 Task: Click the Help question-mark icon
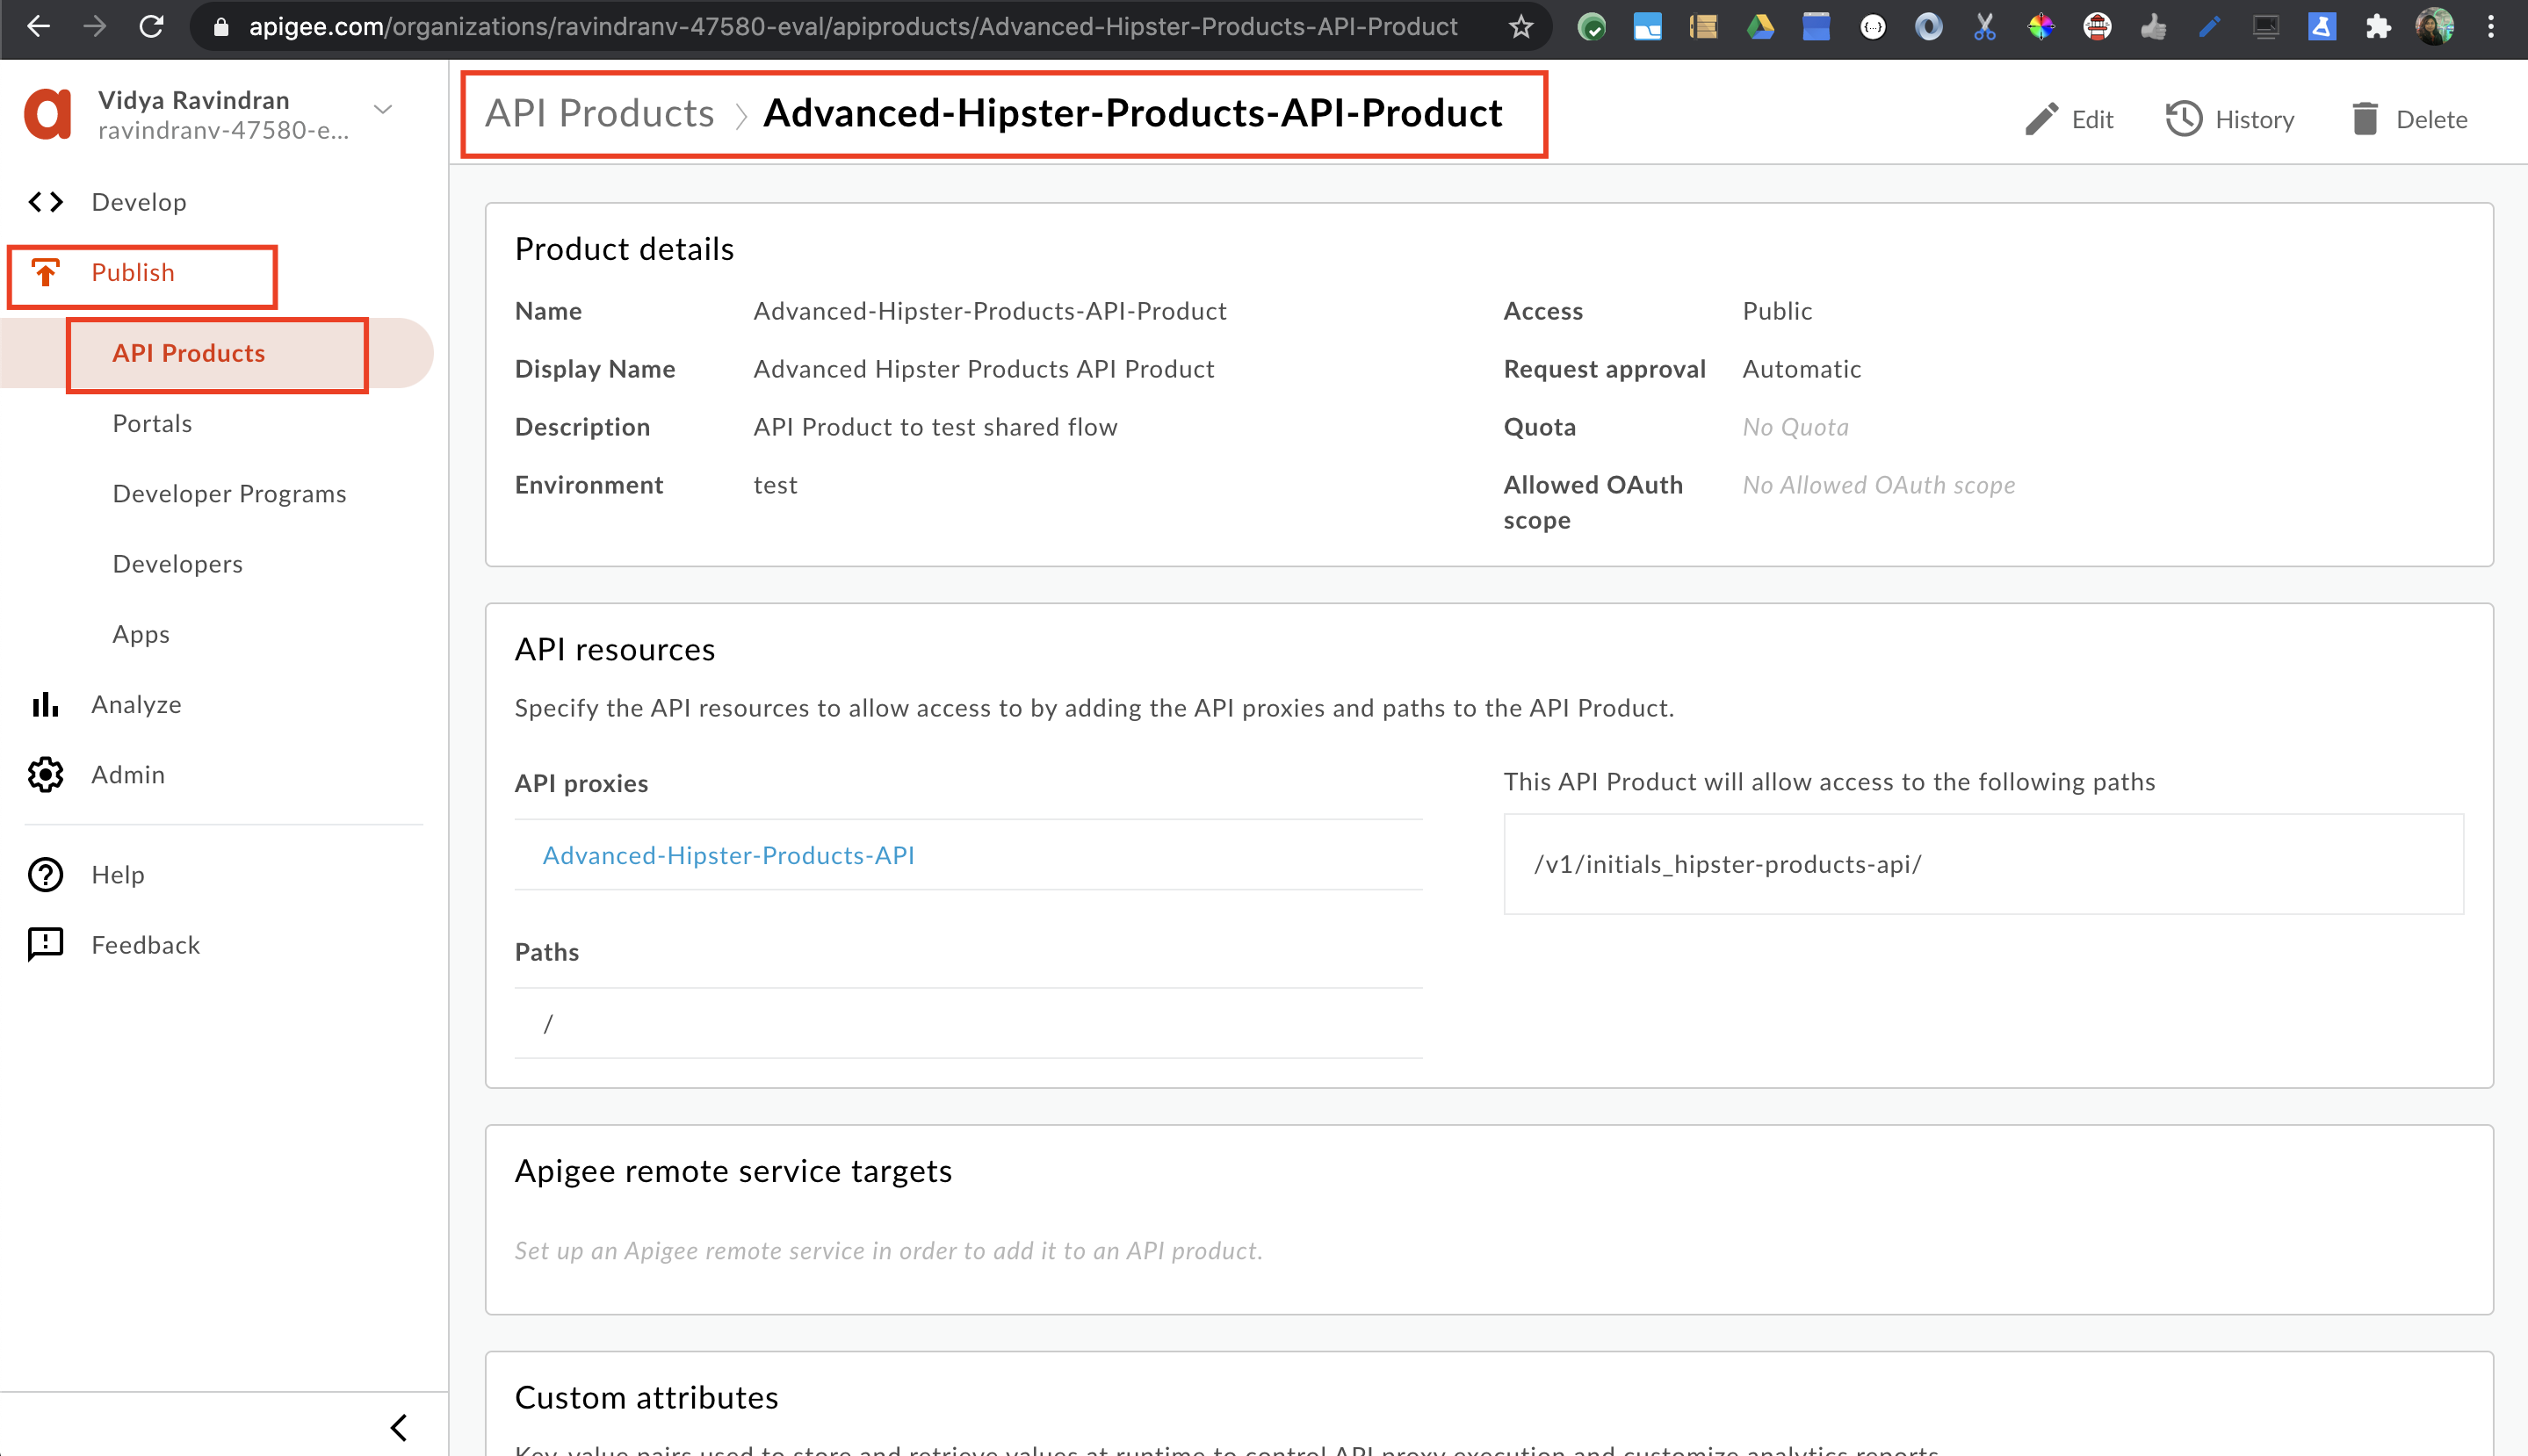click(x=46, y=874)
